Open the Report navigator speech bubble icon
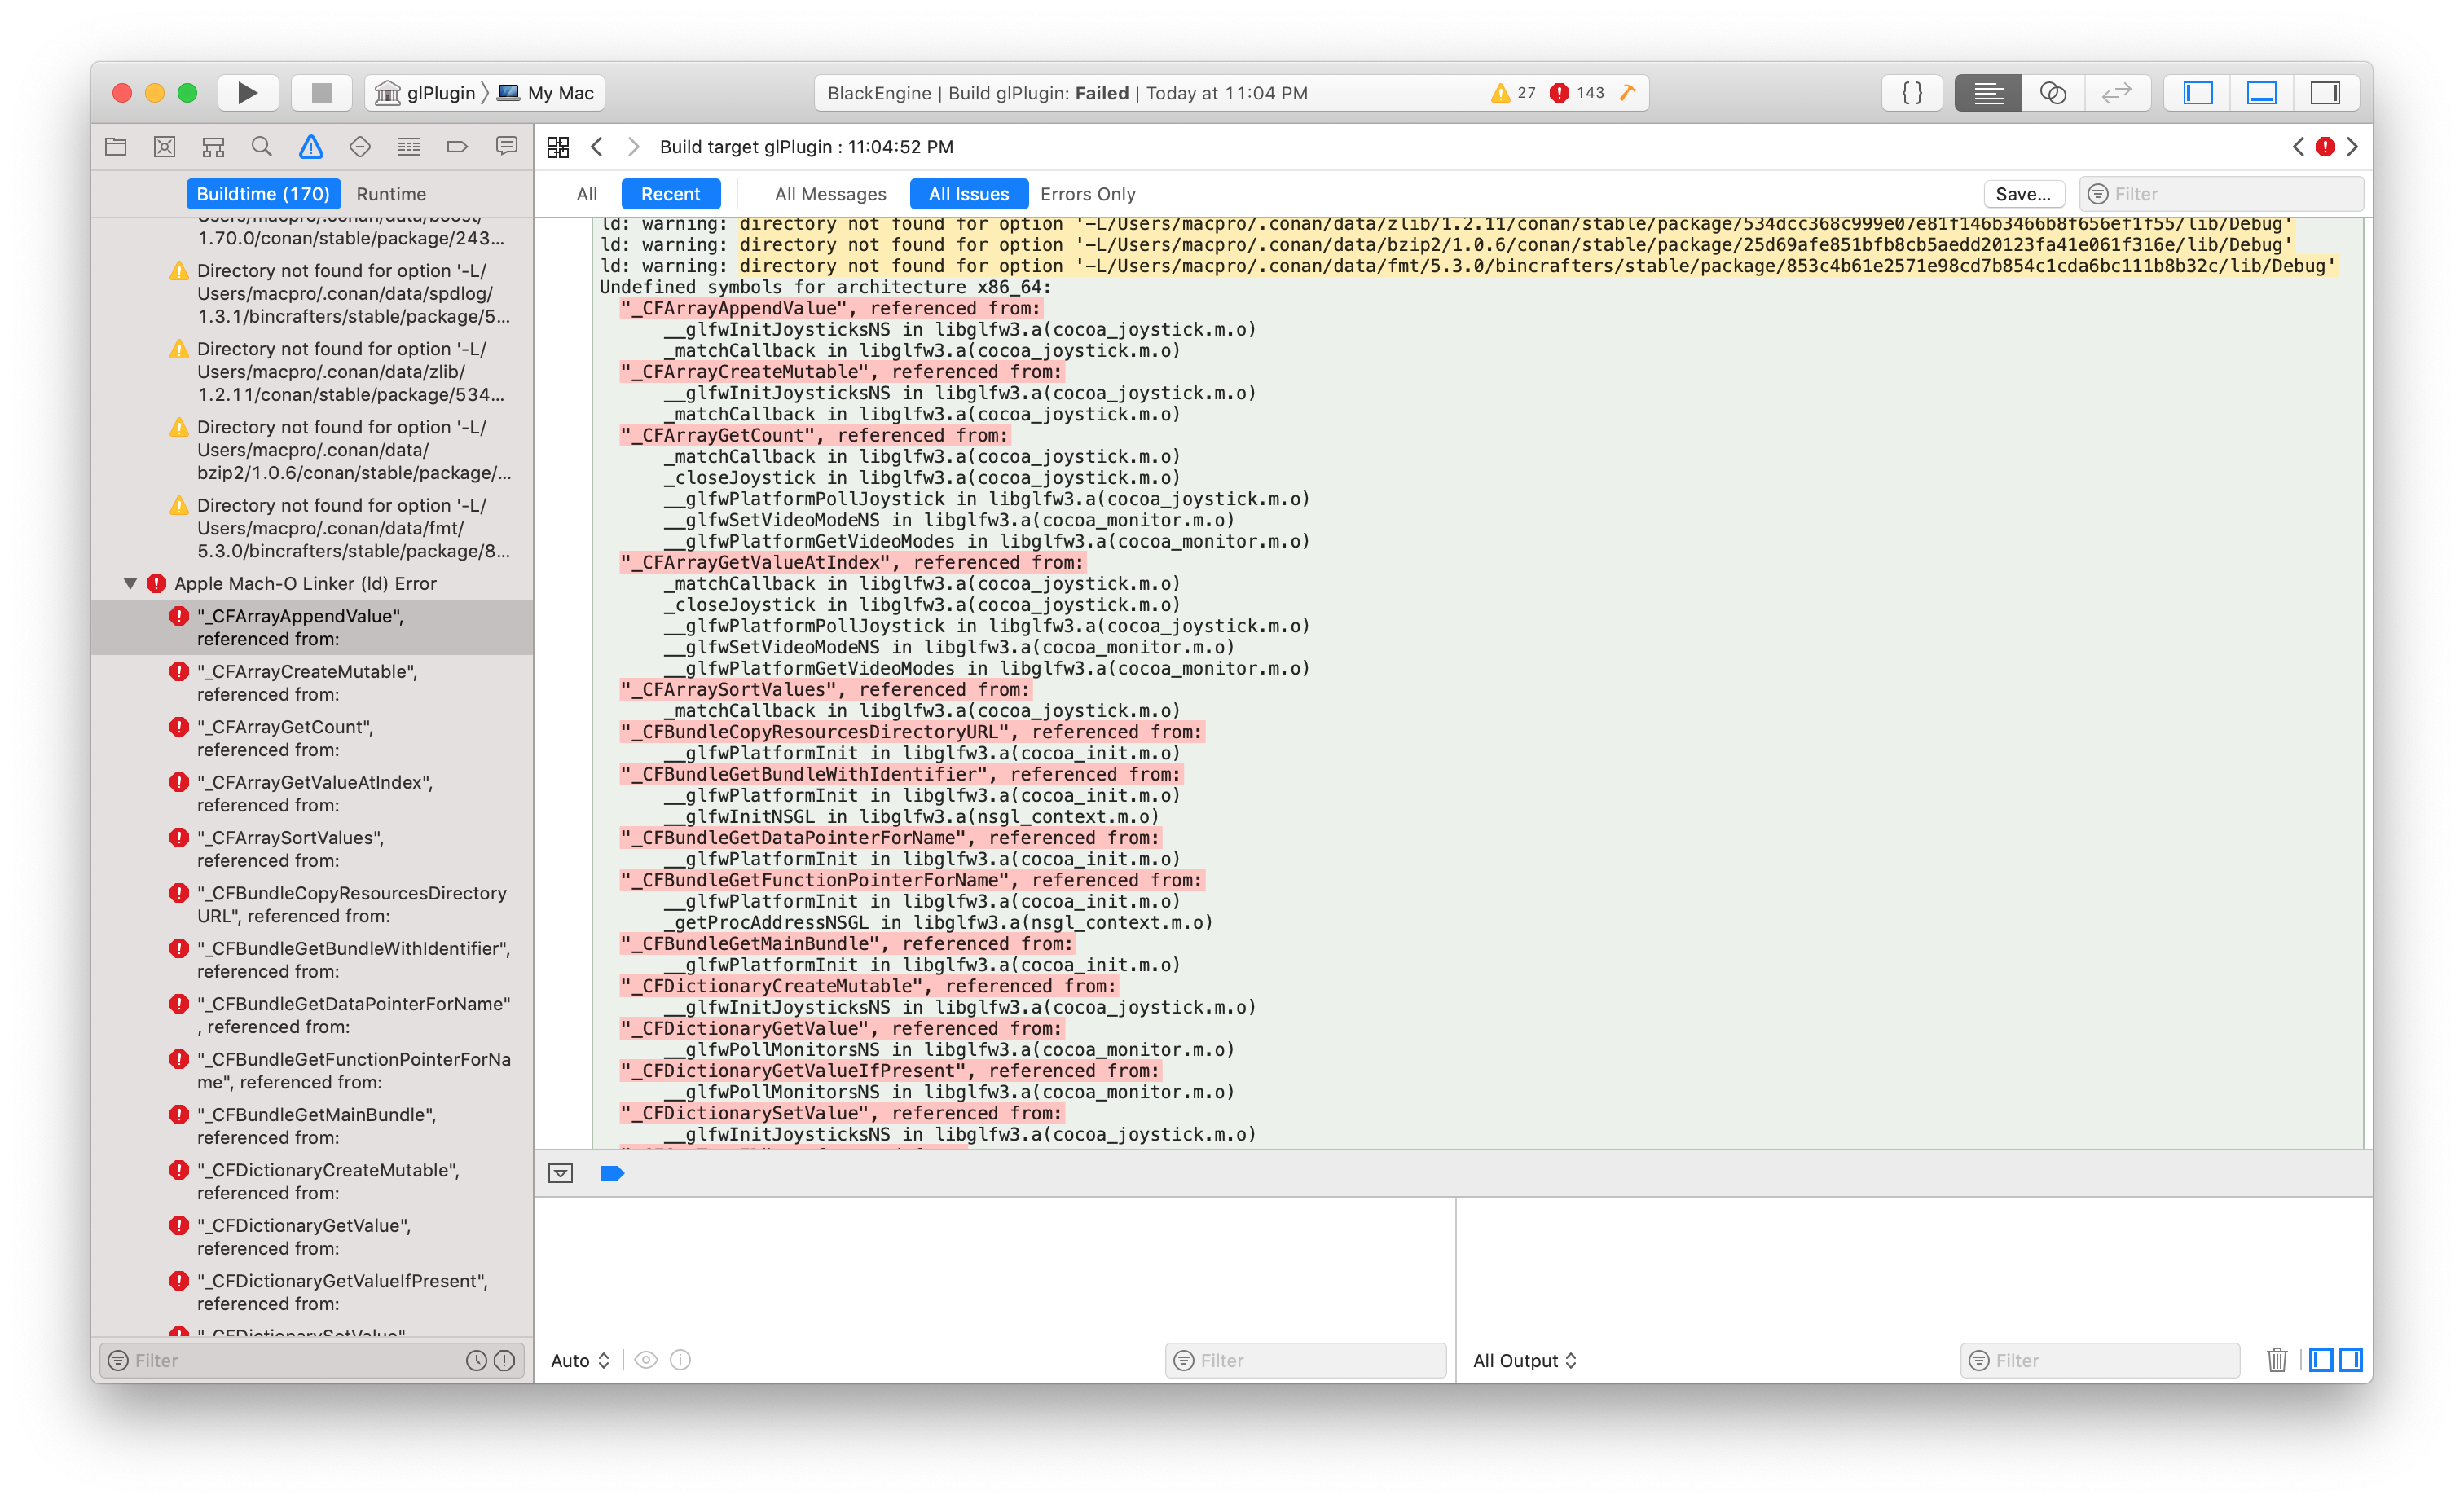This screenshot has width=2464, height=1504. 507,147
